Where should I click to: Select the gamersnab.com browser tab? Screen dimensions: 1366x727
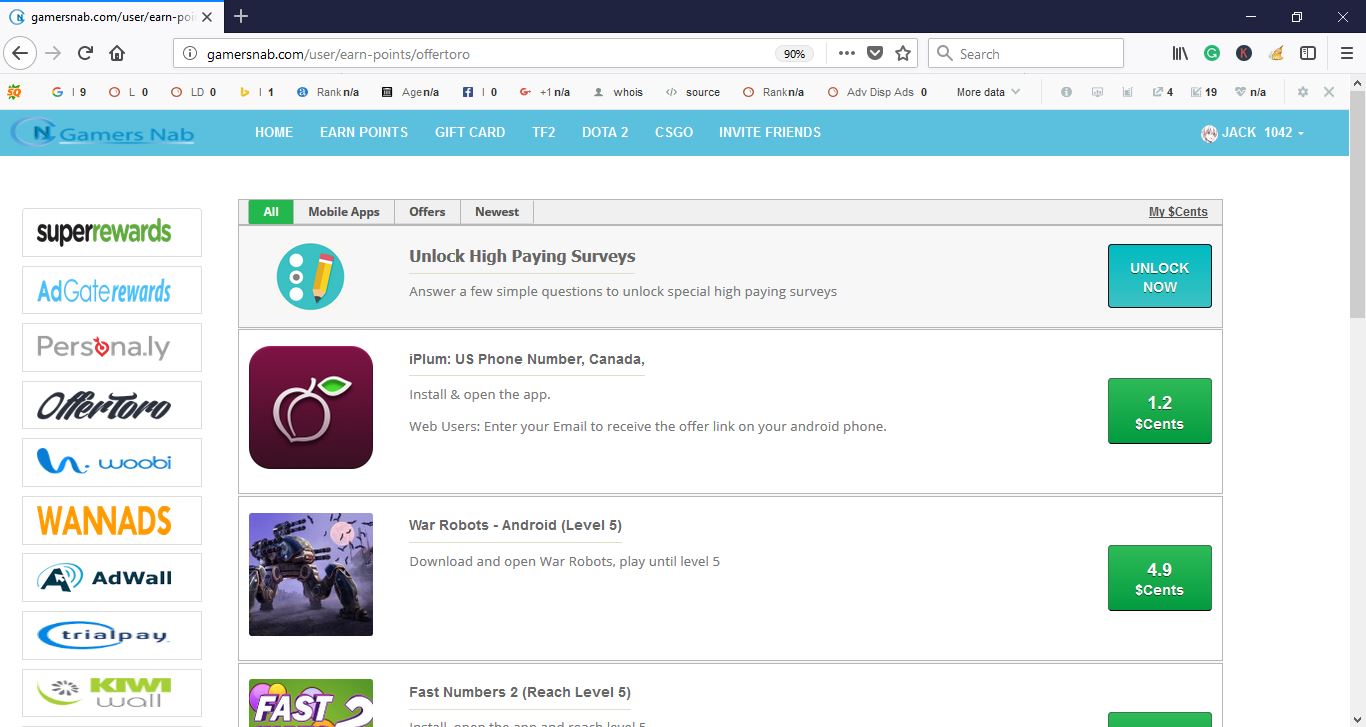pyautogui.click(x=112, y=16)
